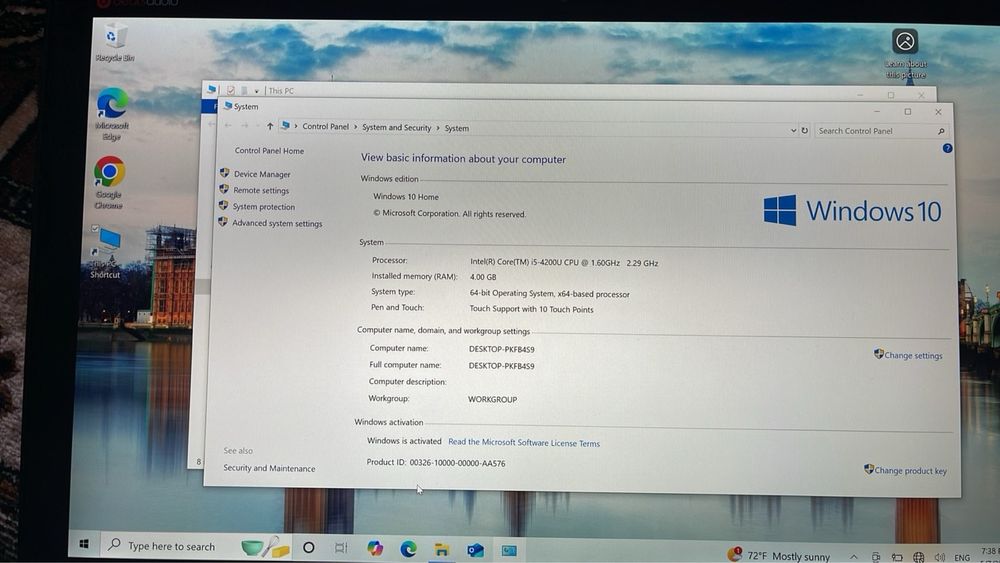Click the search magnifier in Control Panel

click(941, 131)
